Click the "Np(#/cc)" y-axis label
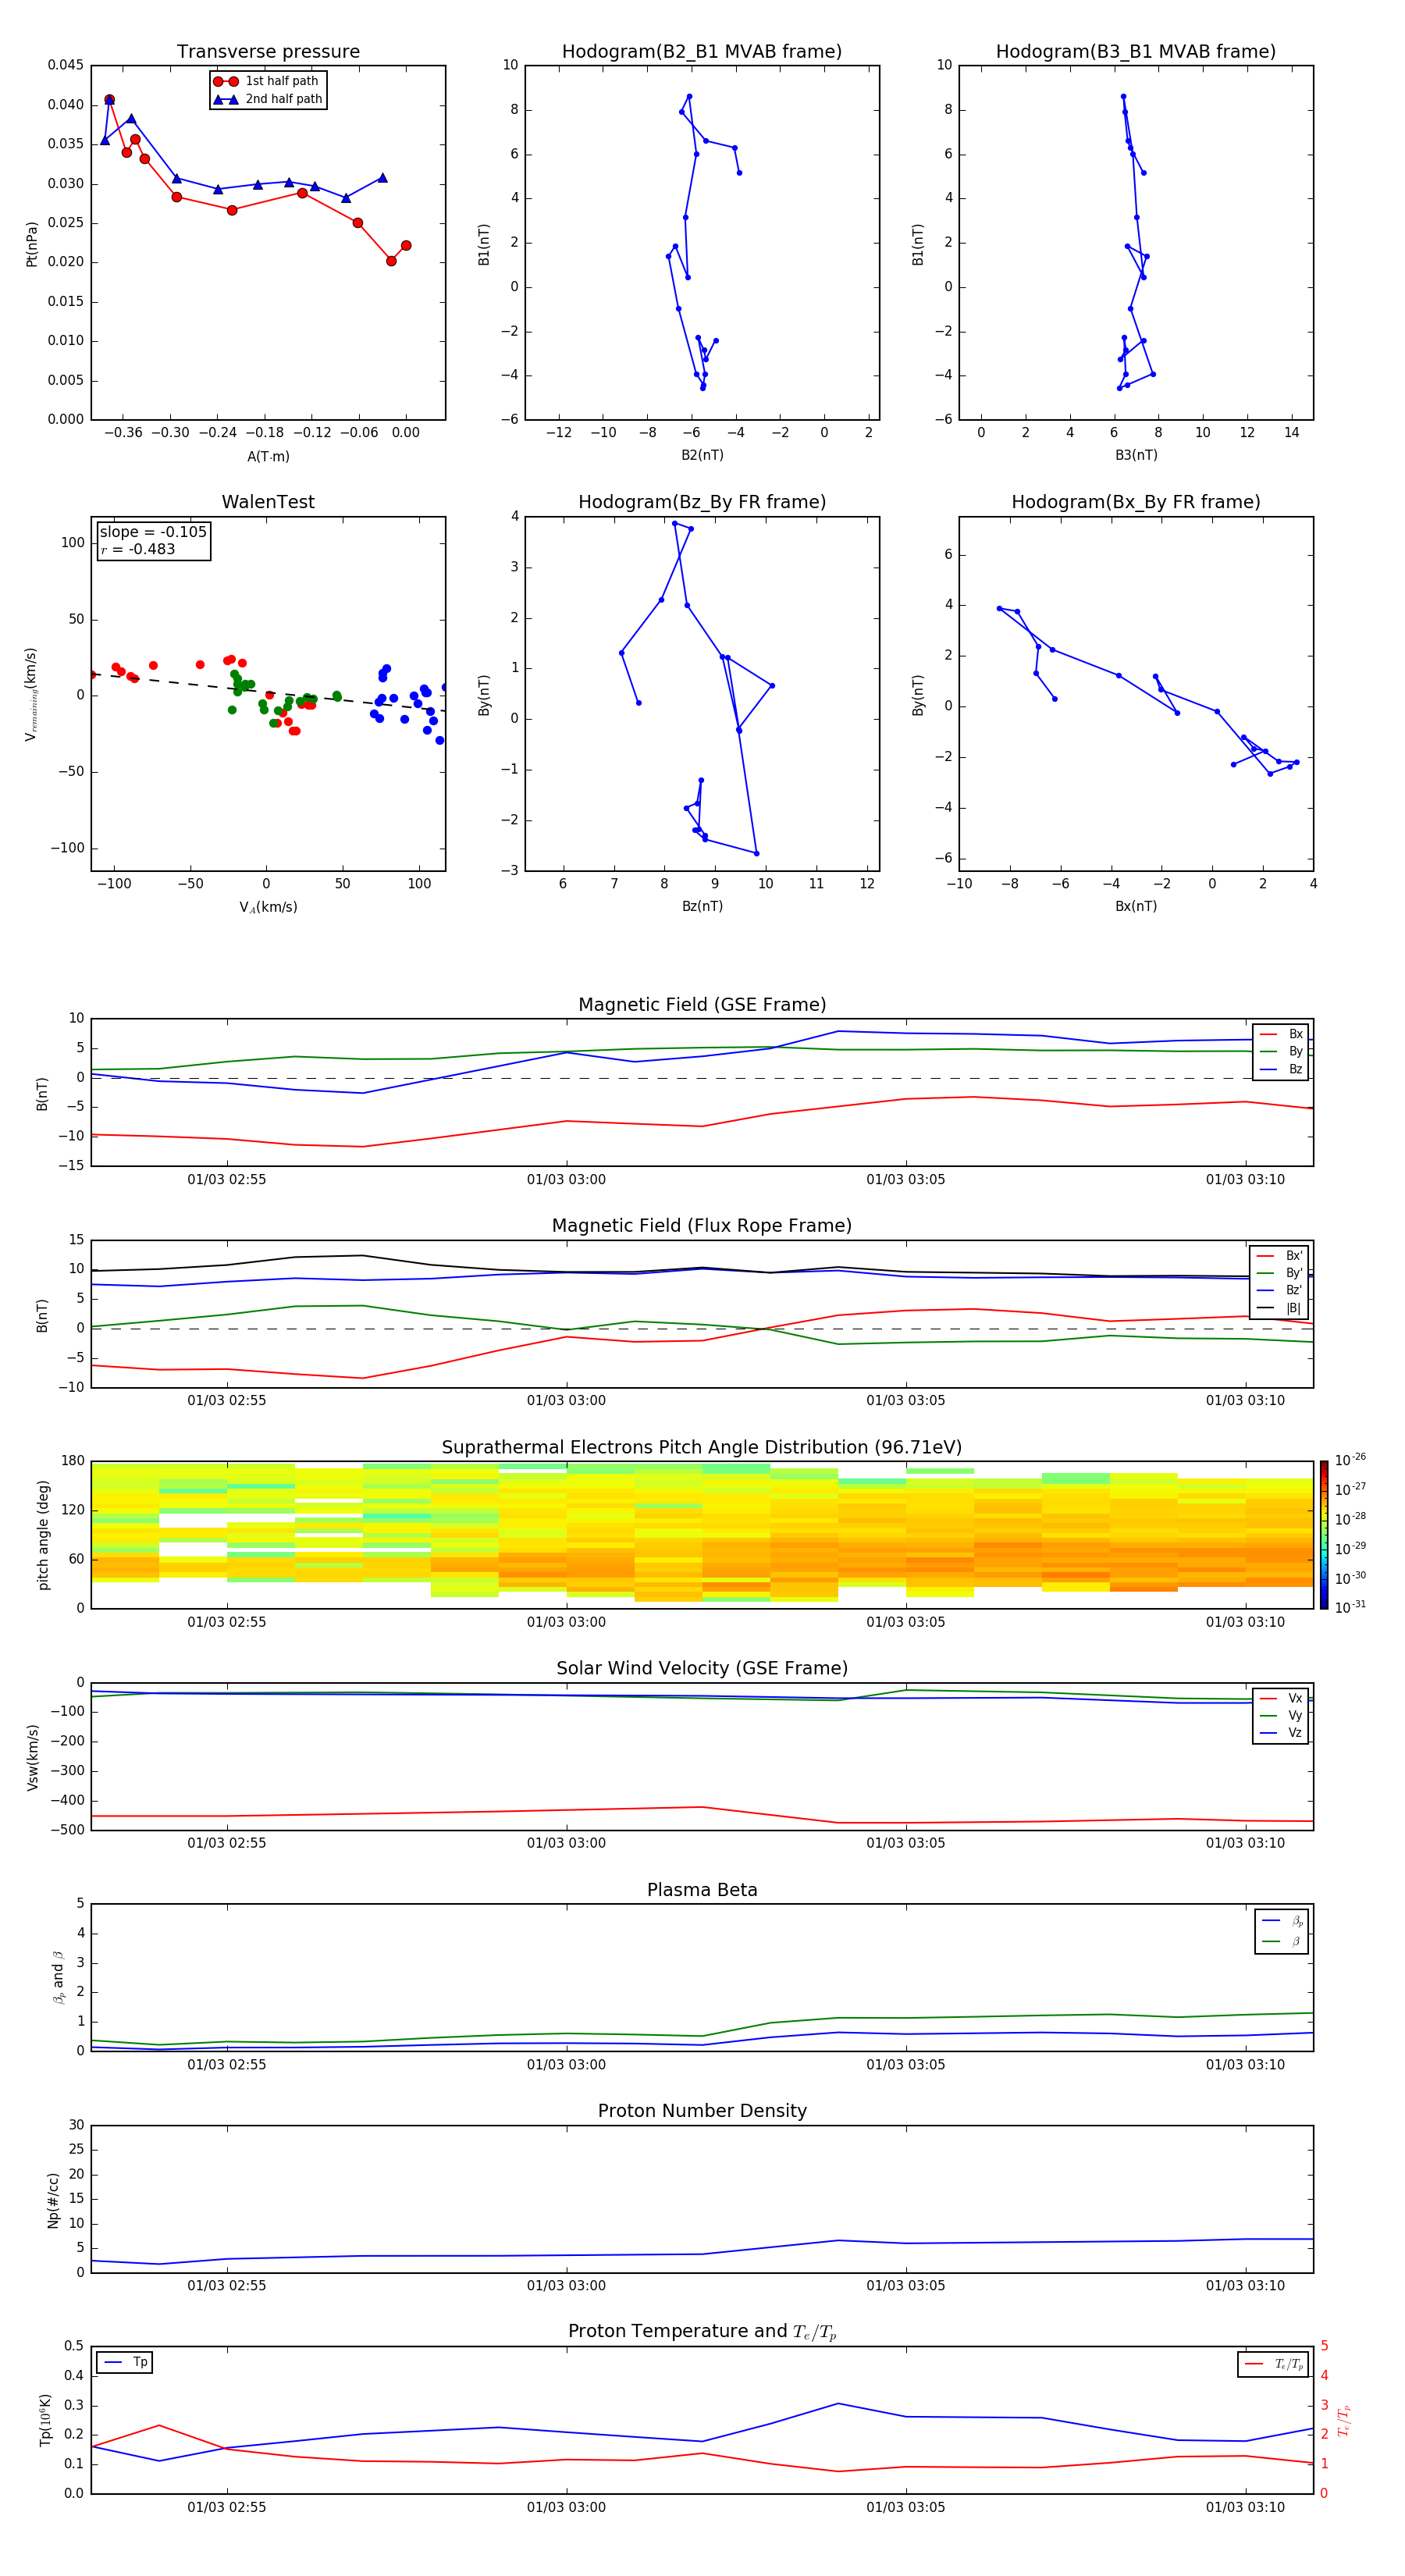 (x=53, y=2199)
